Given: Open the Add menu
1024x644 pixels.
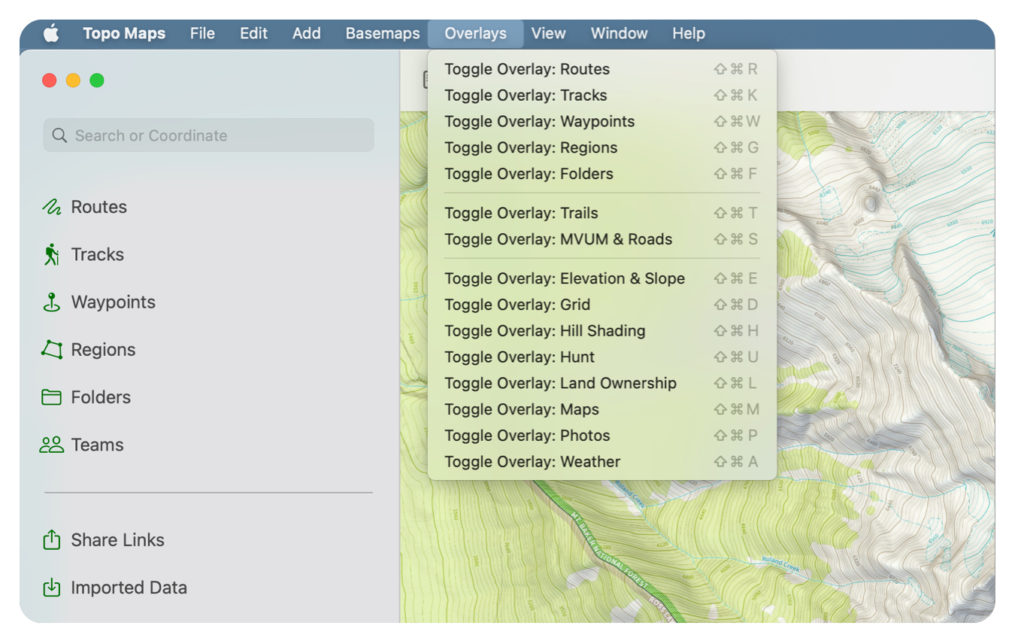Looking at the screenshot, I should (306, 33).
